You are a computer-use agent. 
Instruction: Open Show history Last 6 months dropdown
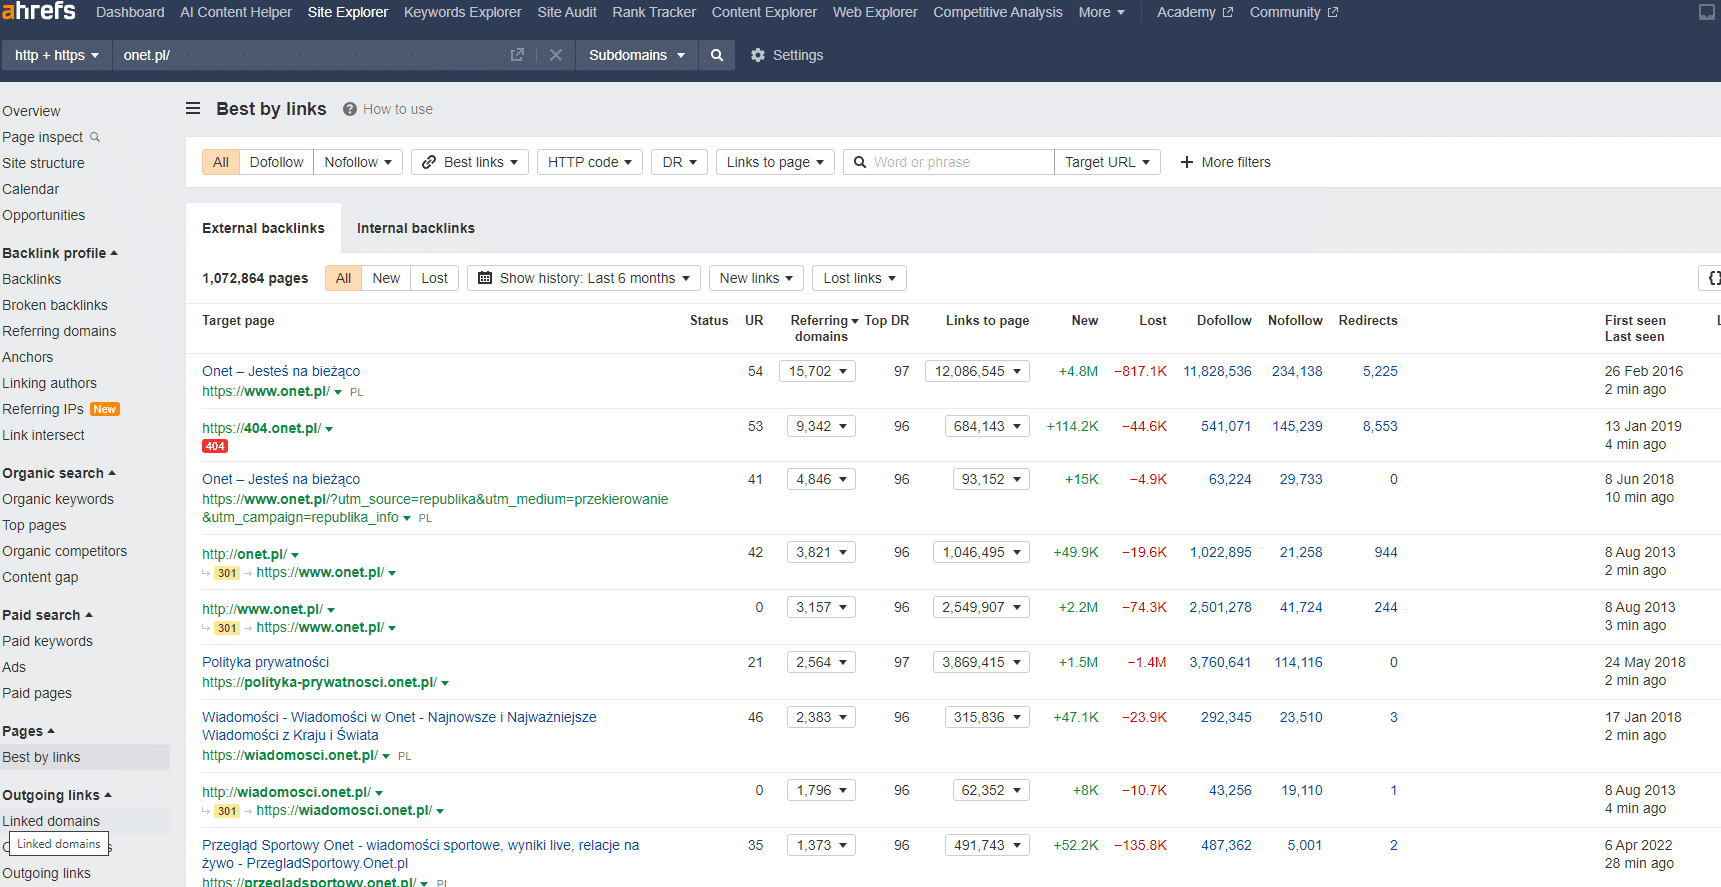[584, 278]
